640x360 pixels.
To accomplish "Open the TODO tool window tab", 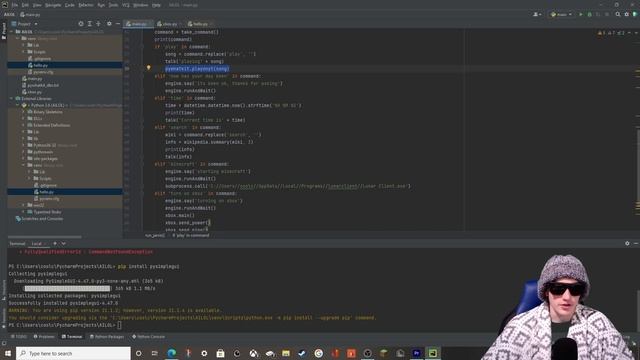I will coord(18,337).
